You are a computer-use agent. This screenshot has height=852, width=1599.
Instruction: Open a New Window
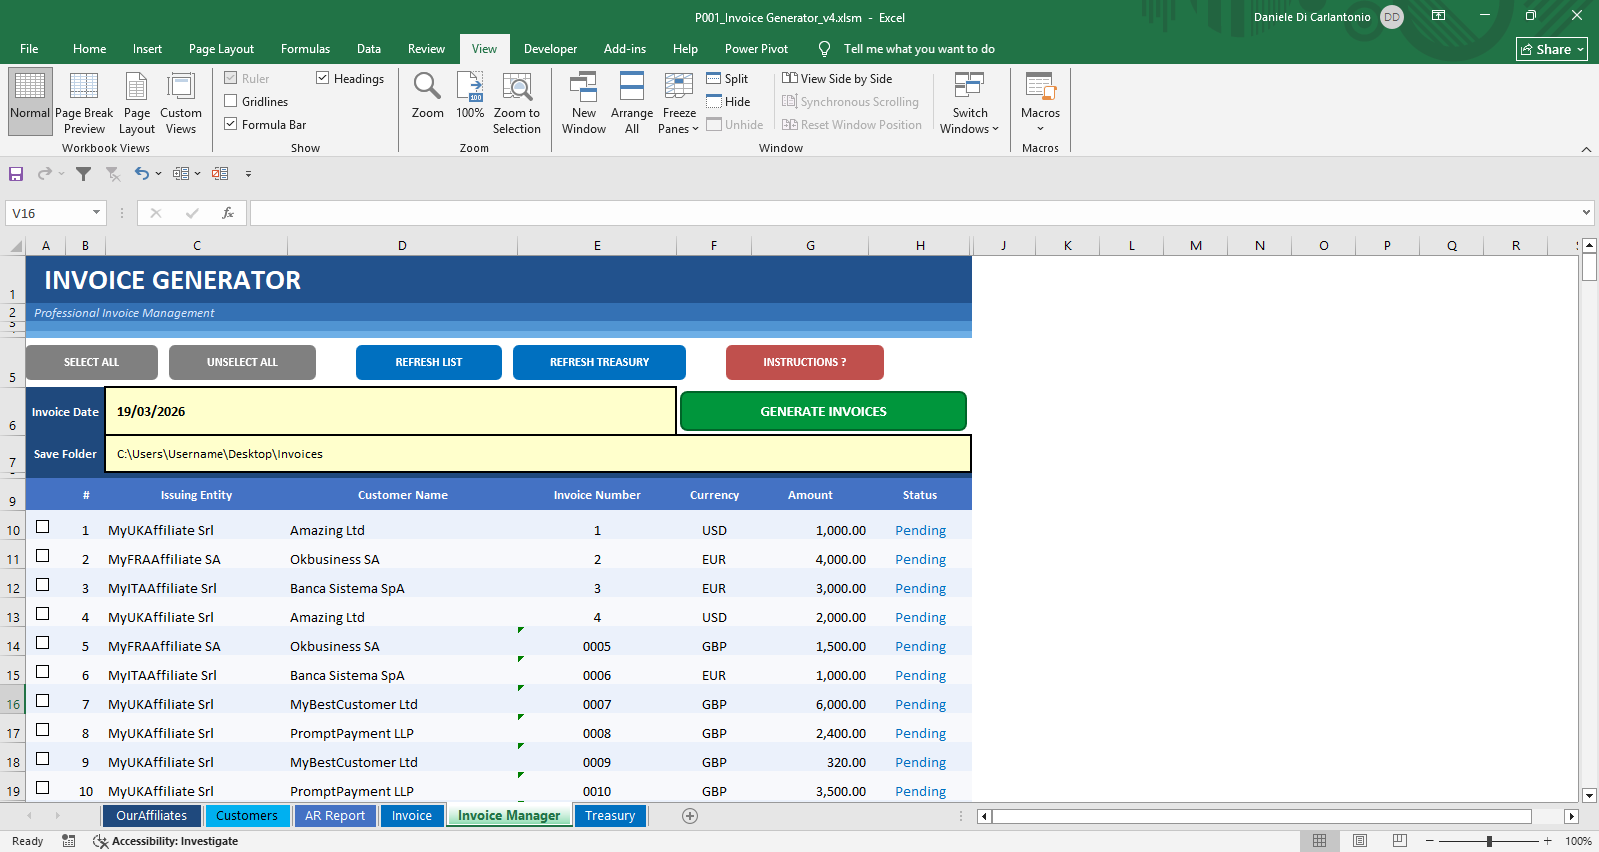[x=584, y=102]
